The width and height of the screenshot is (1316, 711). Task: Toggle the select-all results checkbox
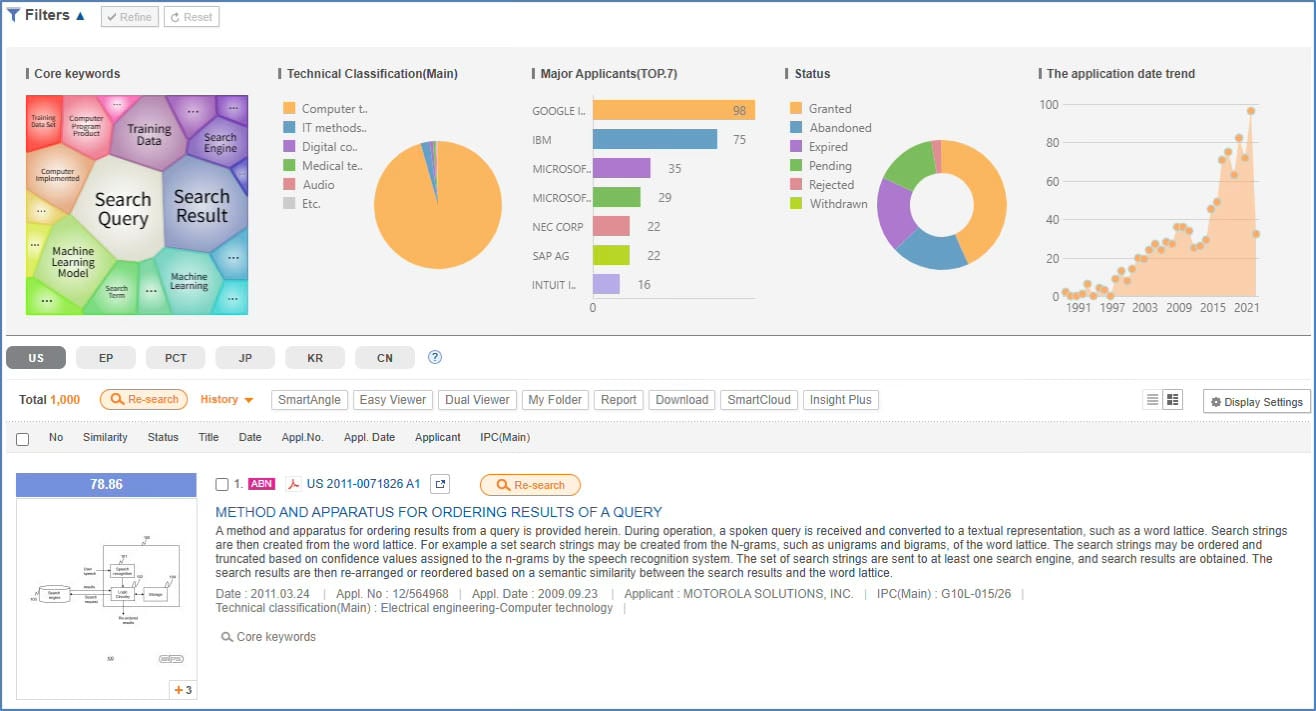(x=22, y=439)
